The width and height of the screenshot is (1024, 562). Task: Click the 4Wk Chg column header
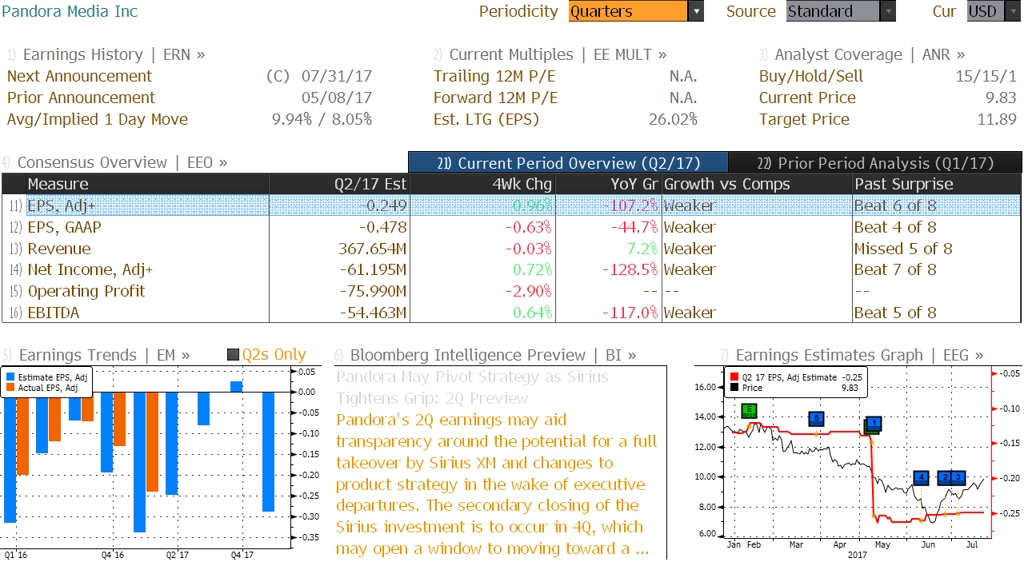[482, 184]
